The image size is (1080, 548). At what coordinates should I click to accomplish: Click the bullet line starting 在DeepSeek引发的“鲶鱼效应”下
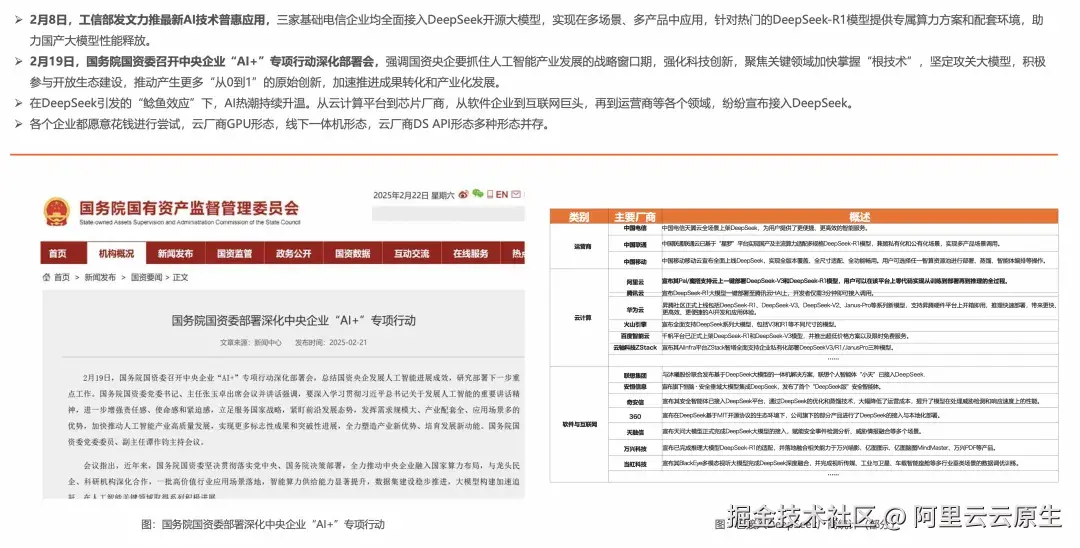(x=442, y=104)
